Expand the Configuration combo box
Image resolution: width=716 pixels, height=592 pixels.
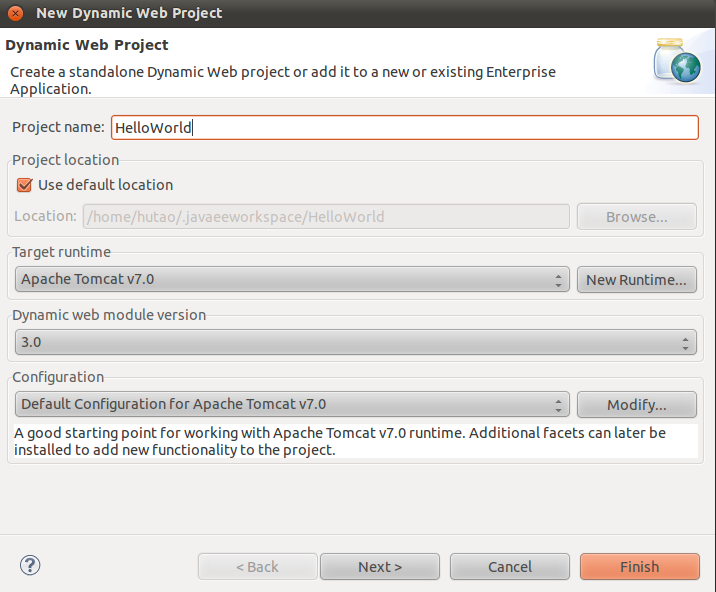point(293,405)
